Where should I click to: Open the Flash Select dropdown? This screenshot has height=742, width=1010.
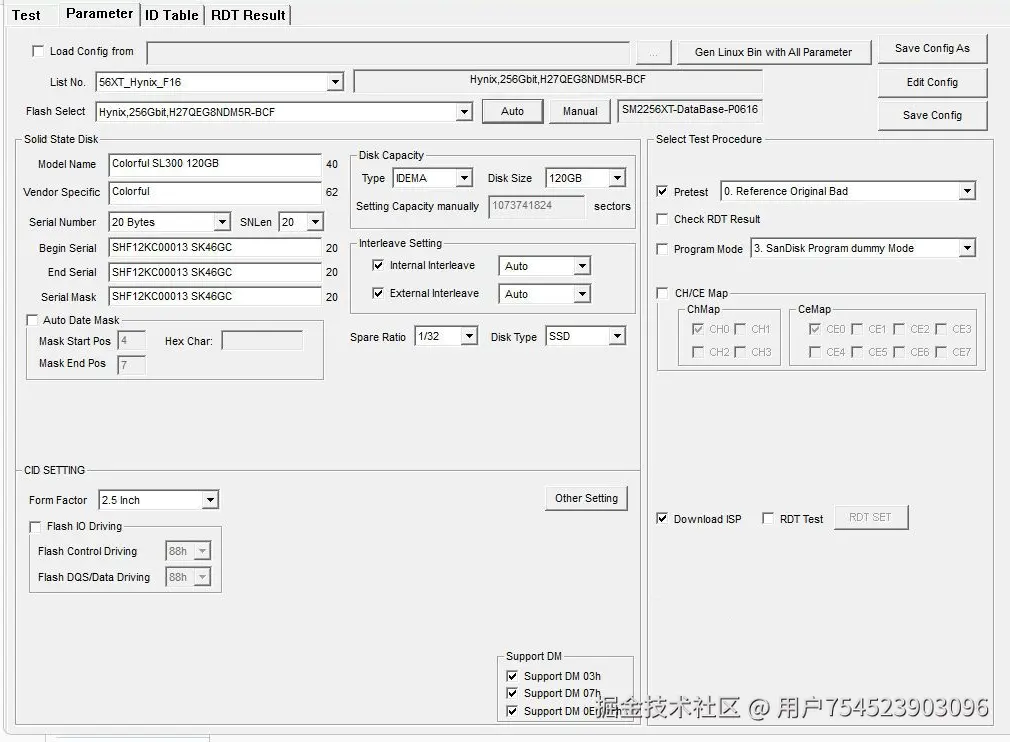[464, 112]
